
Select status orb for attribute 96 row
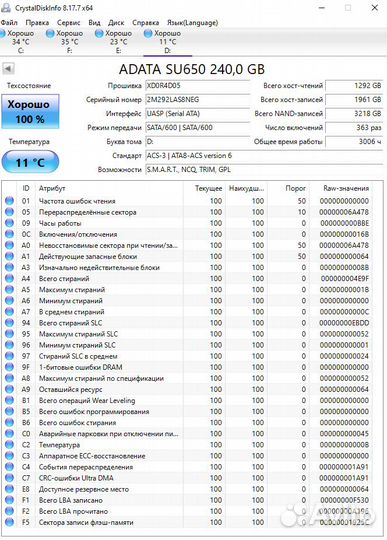pyautogui.click(x=9, y=345)
